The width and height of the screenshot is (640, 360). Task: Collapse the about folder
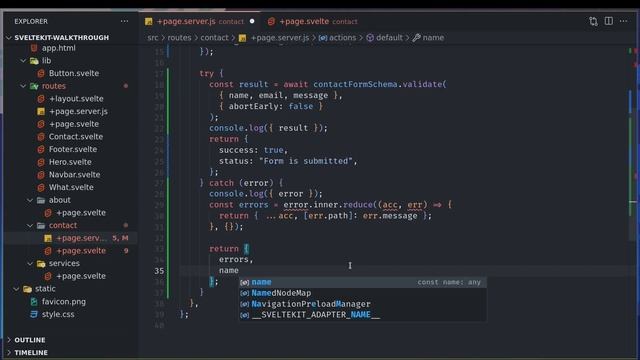(x=30, y=200)
